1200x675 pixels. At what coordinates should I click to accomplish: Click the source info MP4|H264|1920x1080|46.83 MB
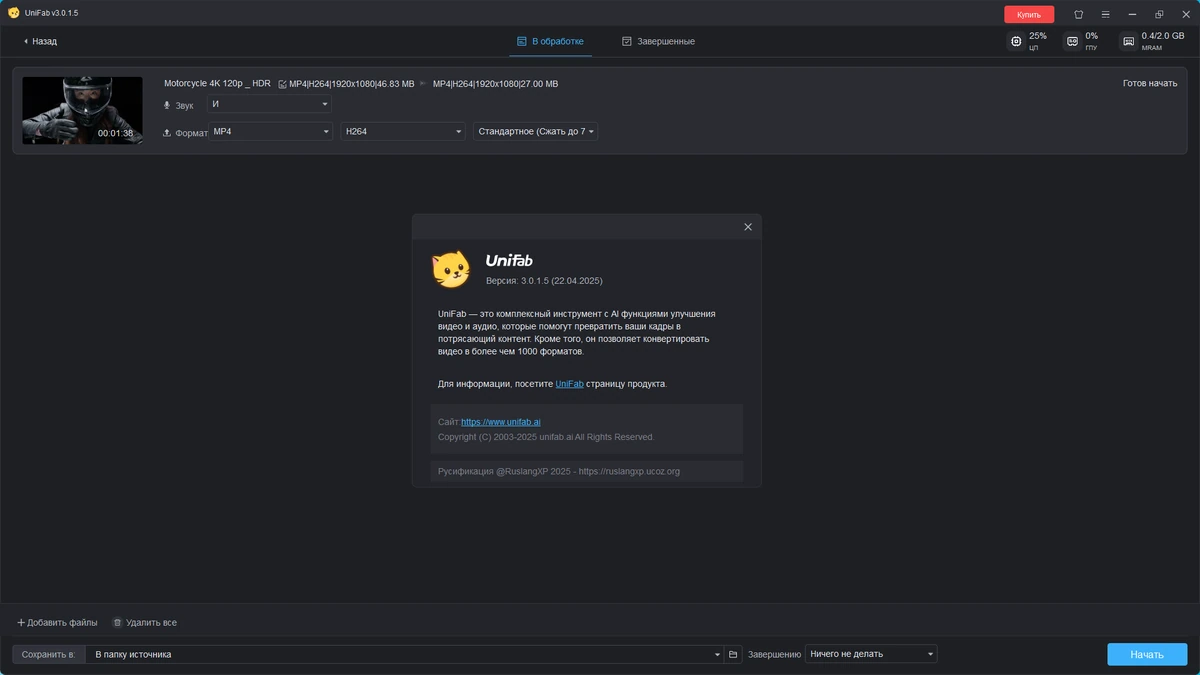(351, 84)
